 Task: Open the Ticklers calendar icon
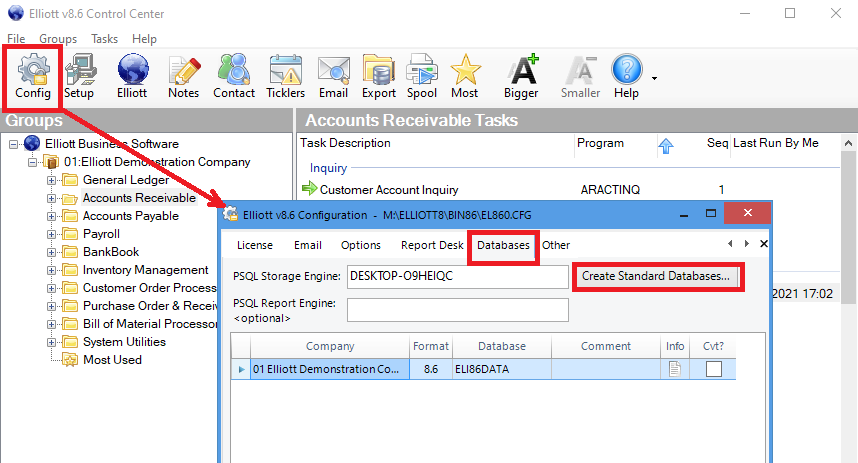tap(285, 77)
